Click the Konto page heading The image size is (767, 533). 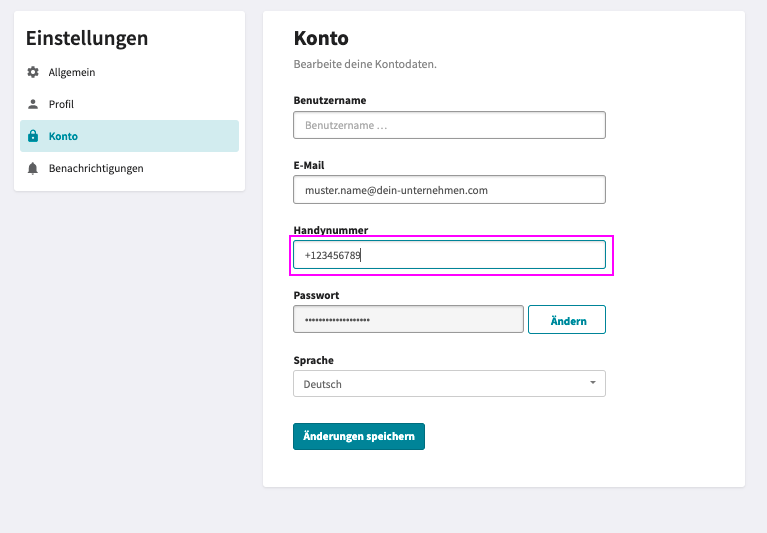point(321,38)
